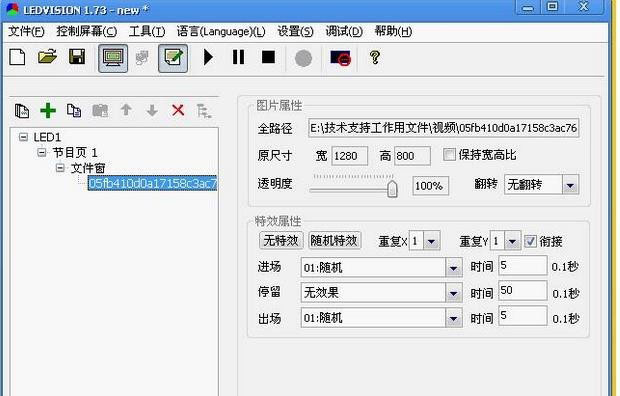Viewport: 620px width, 396px height.
Task: Click the 100% transparency value field
Action: 430,186
